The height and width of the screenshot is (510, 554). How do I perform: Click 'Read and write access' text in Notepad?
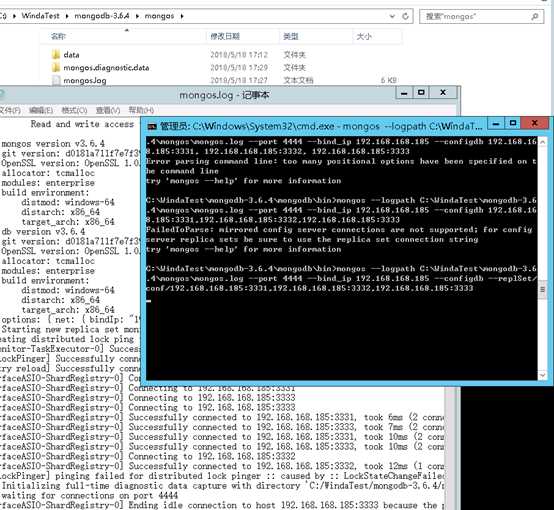click(x=82, y=124)
